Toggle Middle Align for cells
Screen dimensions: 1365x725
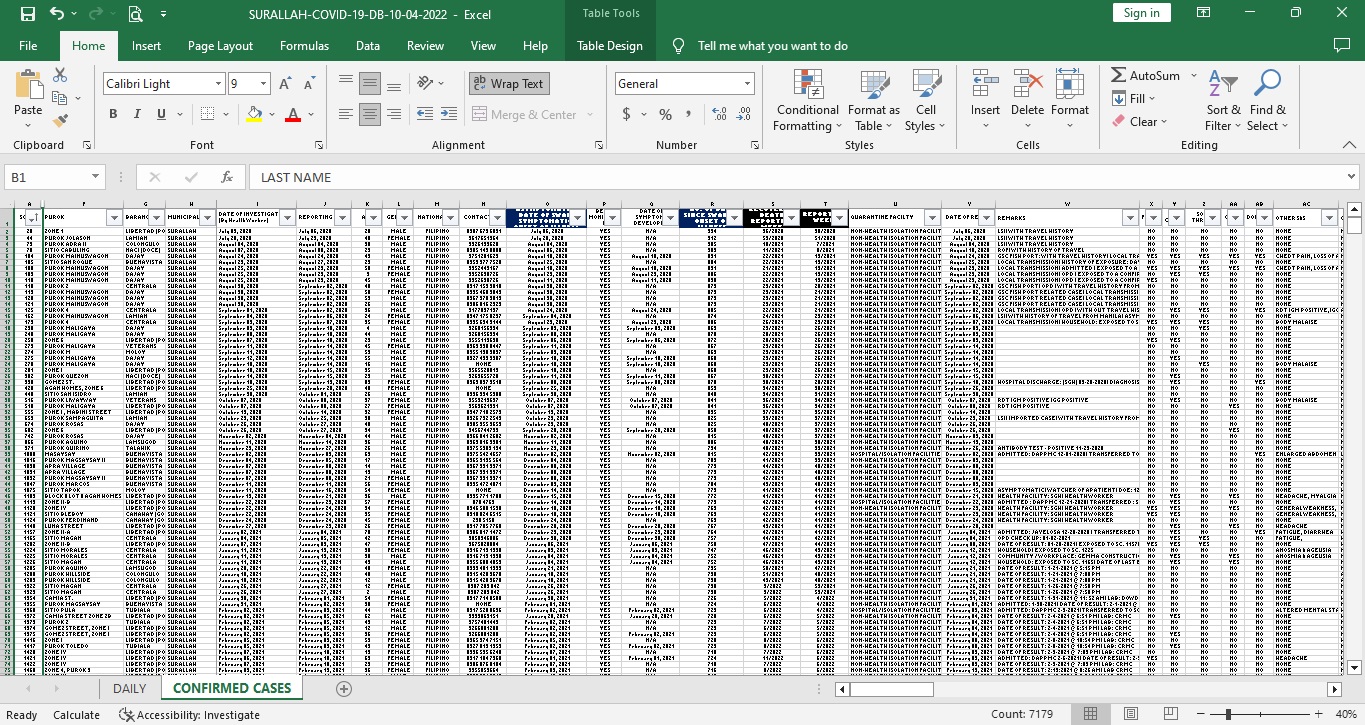point(370,84)
